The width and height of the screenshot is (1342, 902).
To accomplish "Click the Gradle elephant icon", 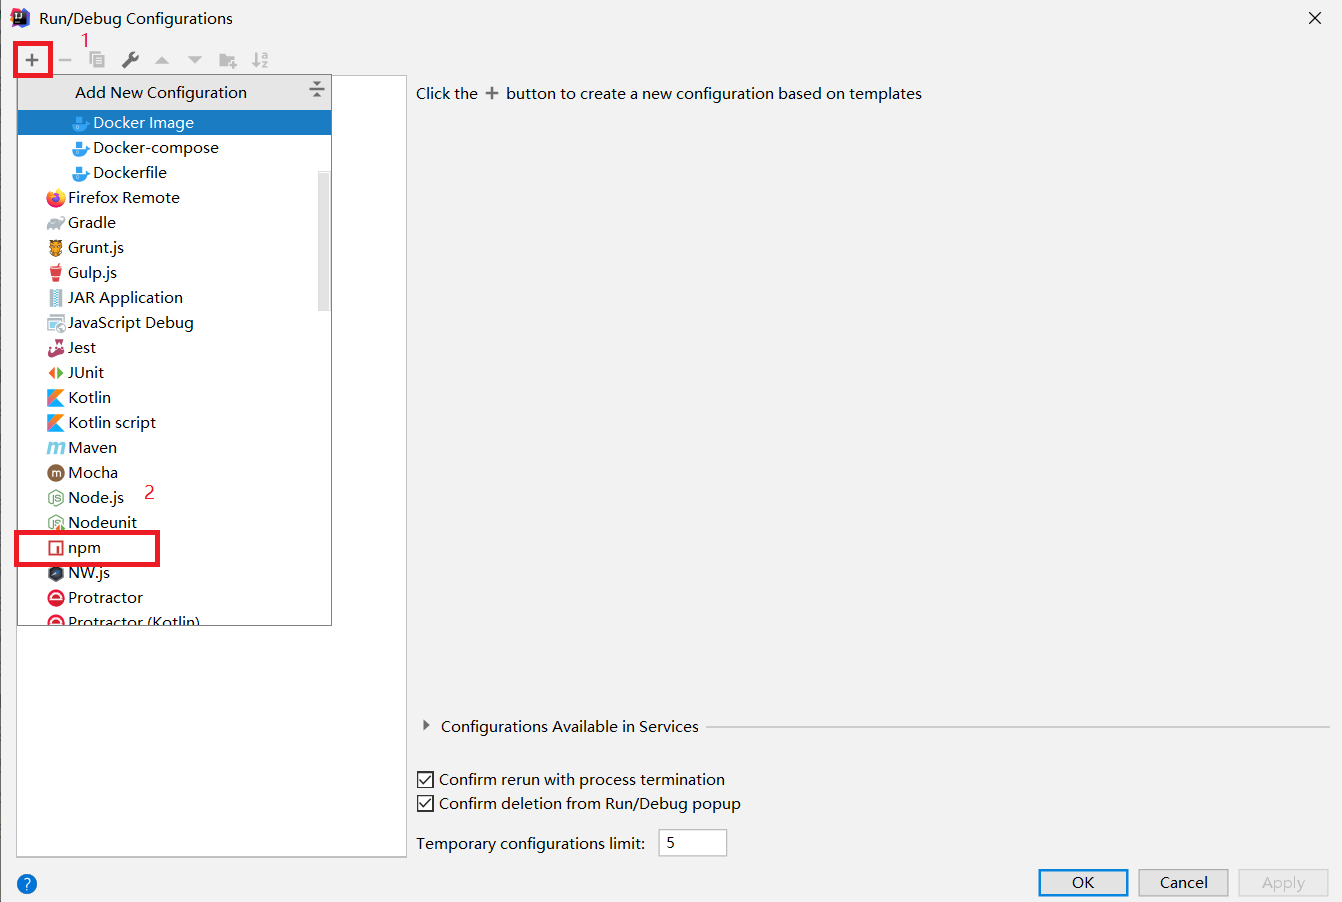I will [x=56, y=223].
